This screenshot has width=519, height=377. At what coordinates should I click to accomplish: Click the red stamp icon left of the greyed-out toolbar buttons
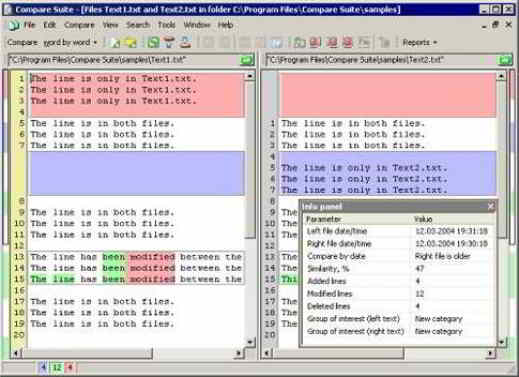click(185, 43)
